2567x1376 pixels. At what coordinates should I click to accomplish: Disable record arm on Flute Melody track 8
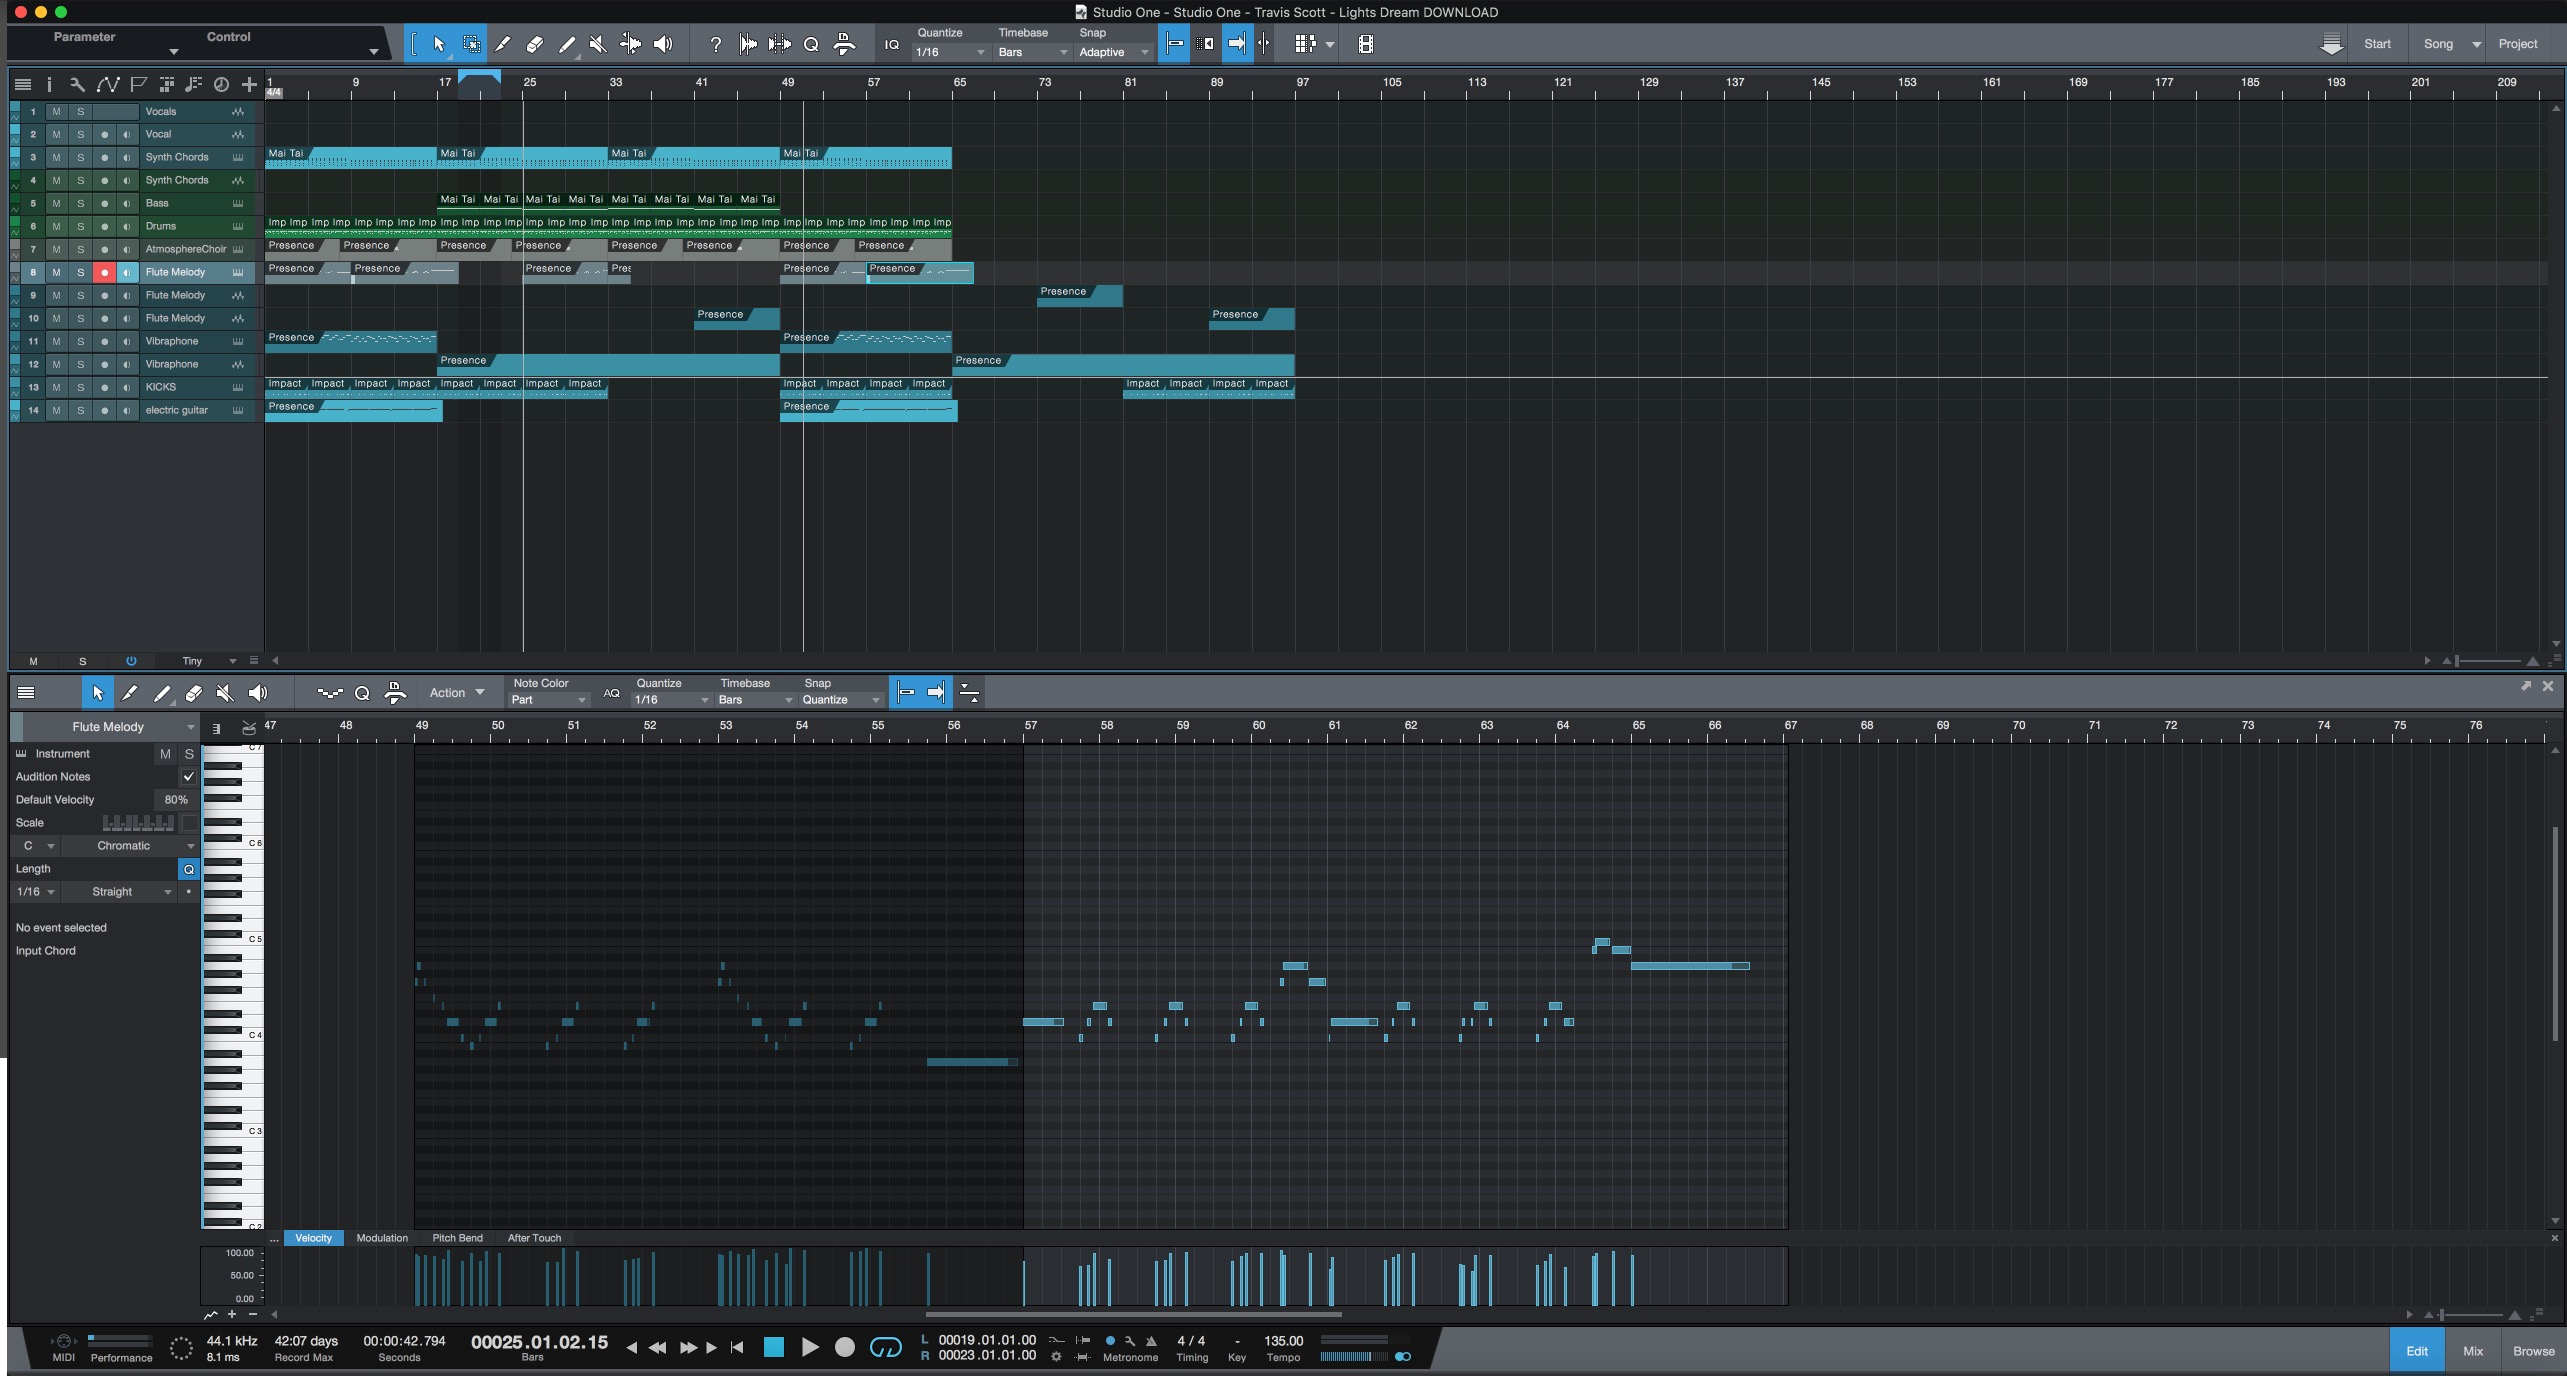pos(104,272)
